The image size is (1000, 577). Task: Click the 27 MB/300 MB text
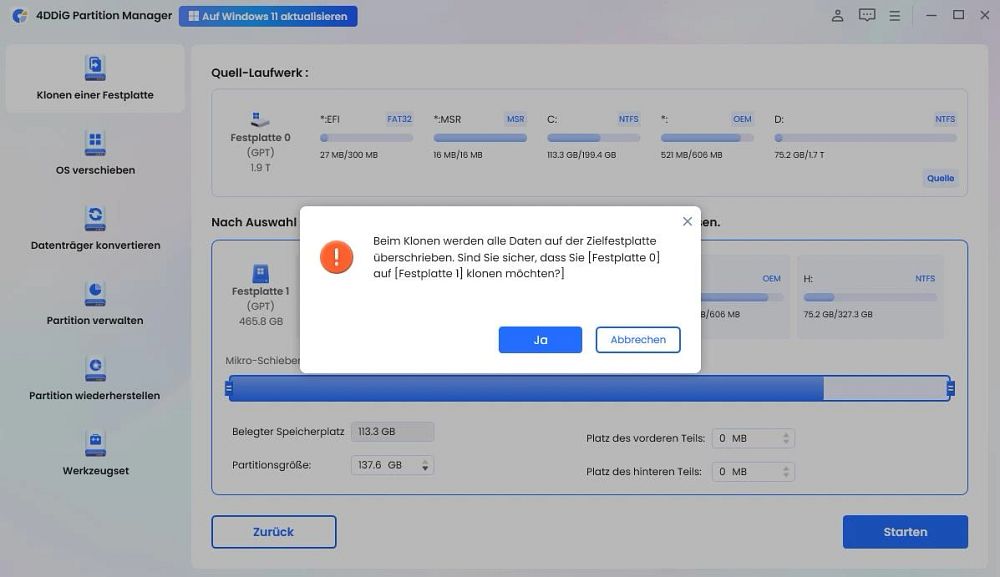349,155
